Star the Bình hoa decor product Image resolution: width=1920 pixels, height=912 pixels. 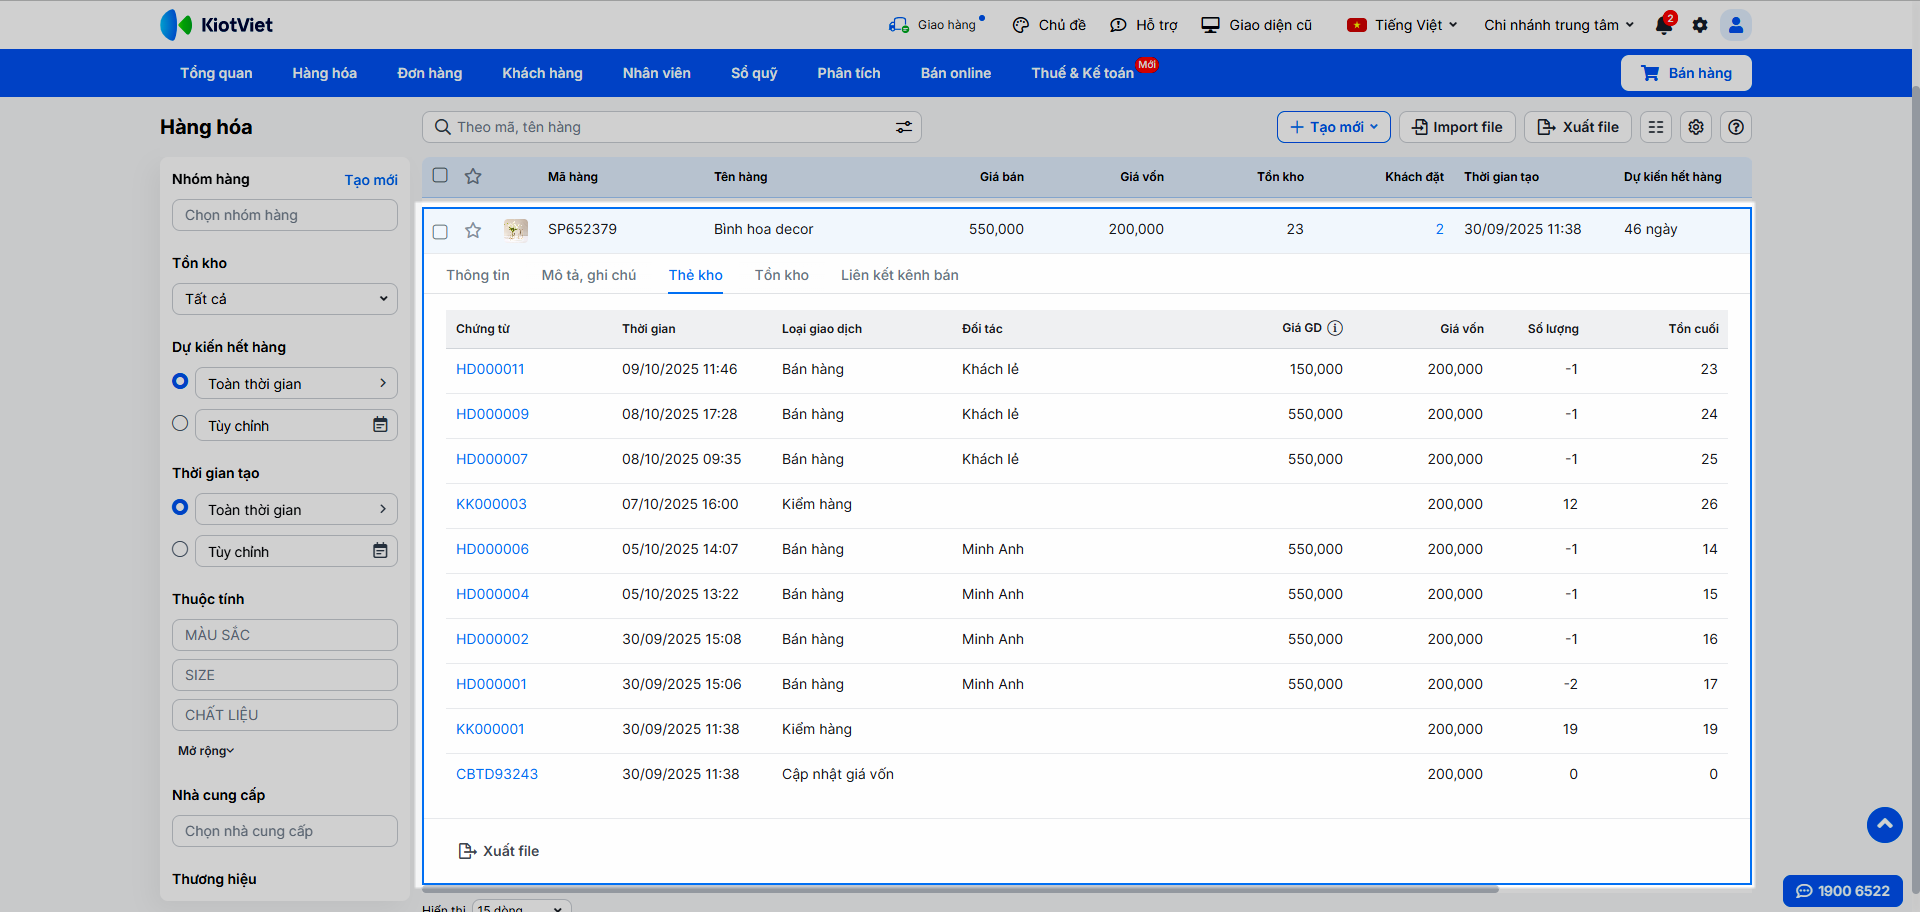[473, 231]
